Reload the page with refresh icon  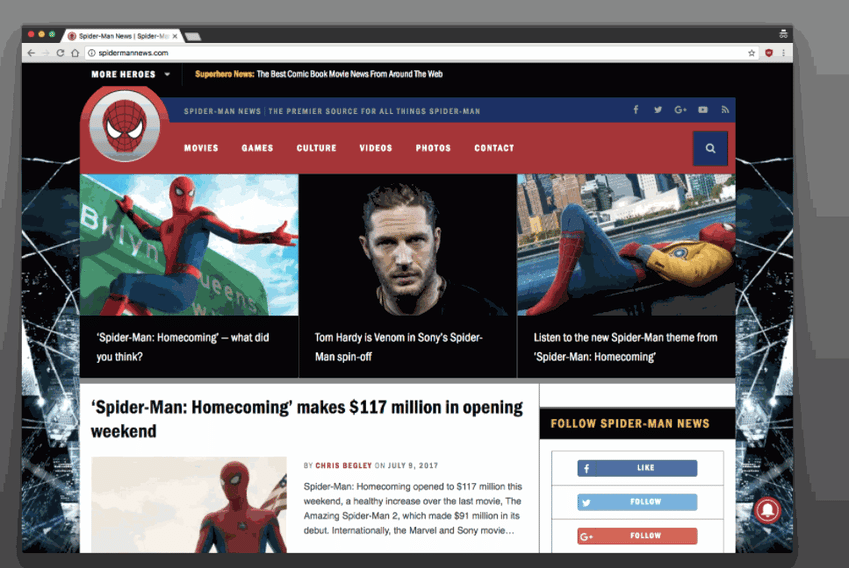[x=60, y=53]
